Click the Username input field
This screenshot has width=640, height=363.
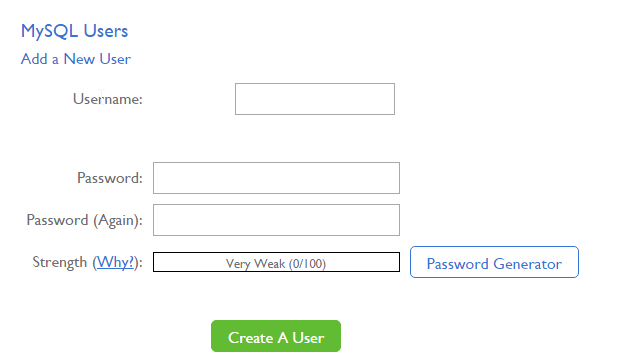tap(315, 99)
